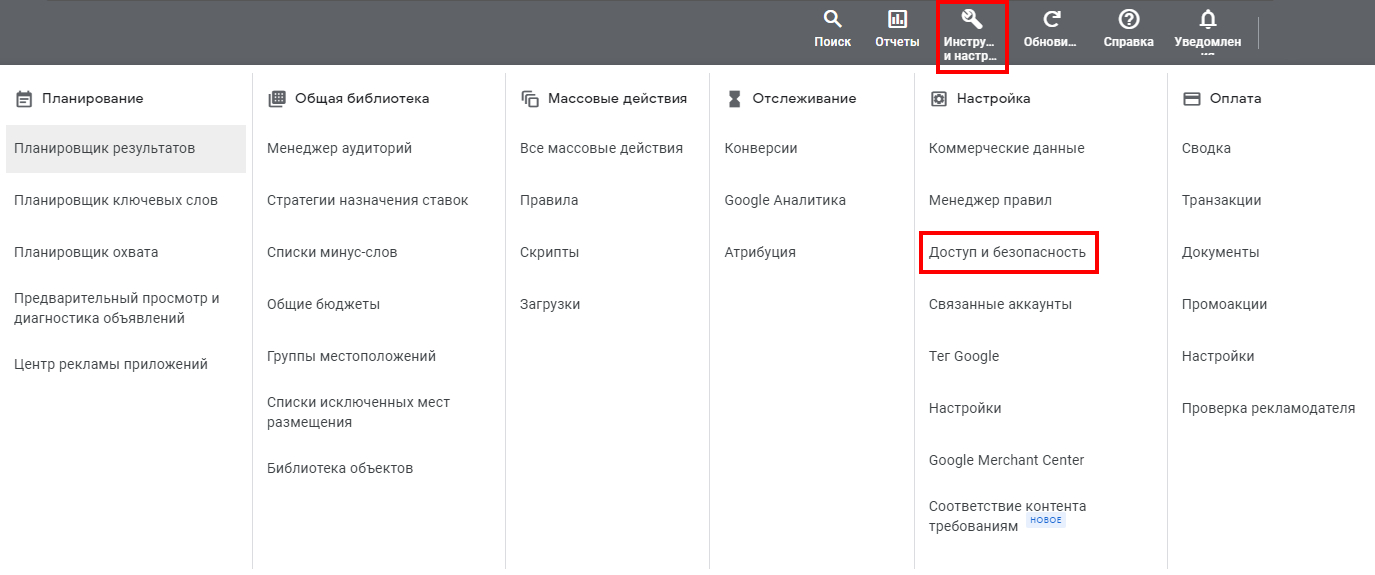Image resolution: width=1375 pixels, height=575 pixels.
Task: Open the Отчеты reports icon
Action: (x=897, y=19)
